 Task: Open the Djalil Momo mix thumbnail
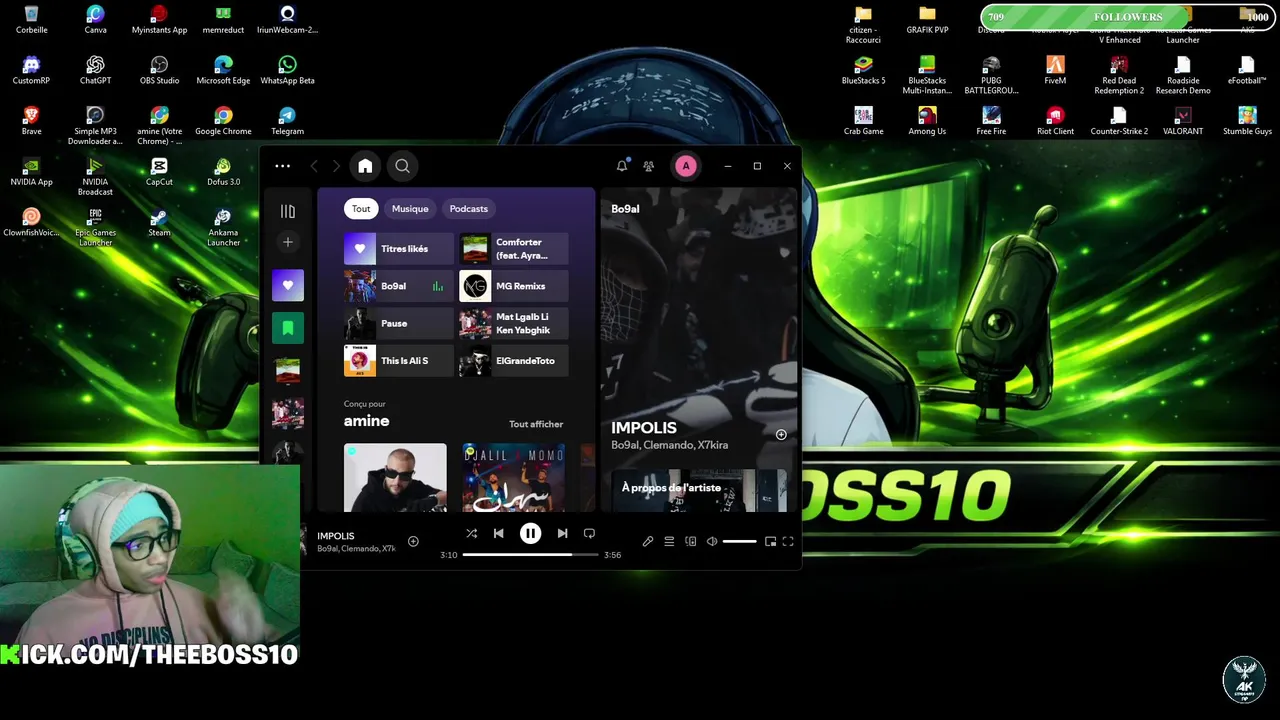513,478
